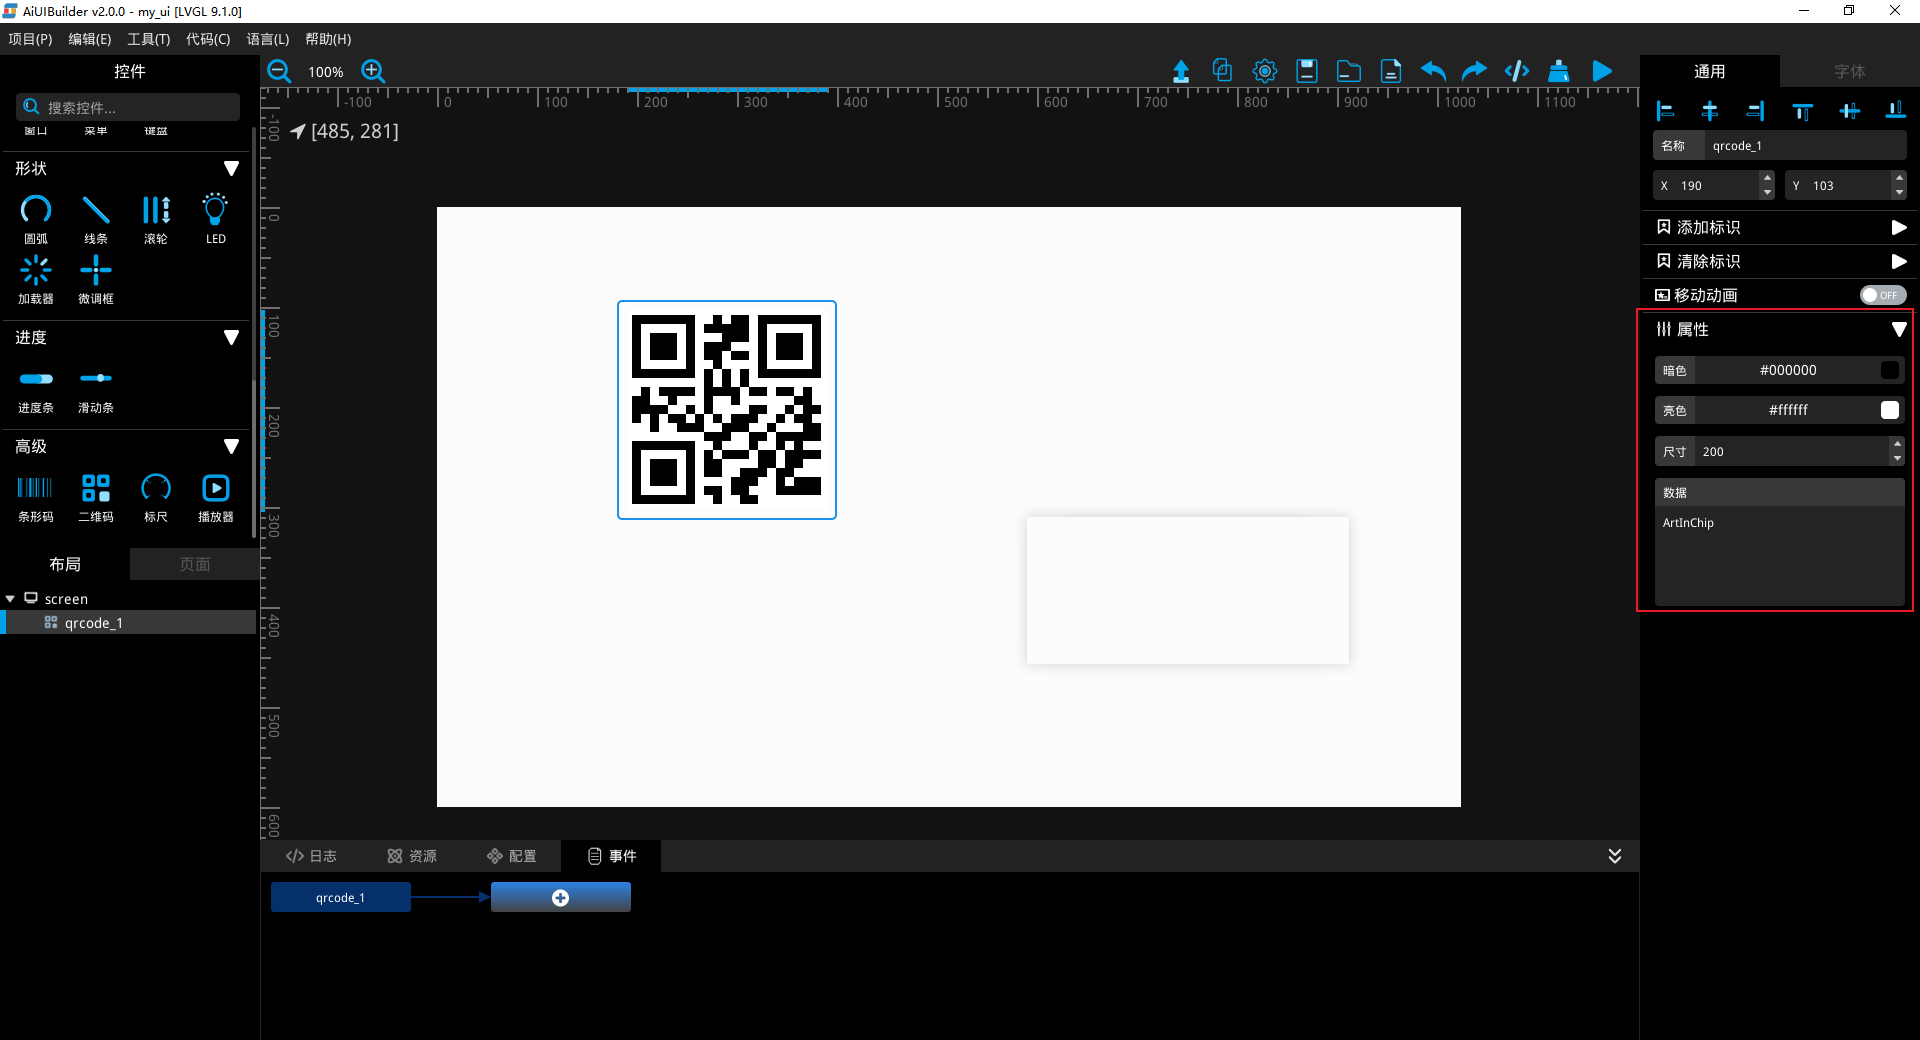Open project folder toolbar icon
The width and height of the screenshot is (1920, 1040).
(1349, 71)
